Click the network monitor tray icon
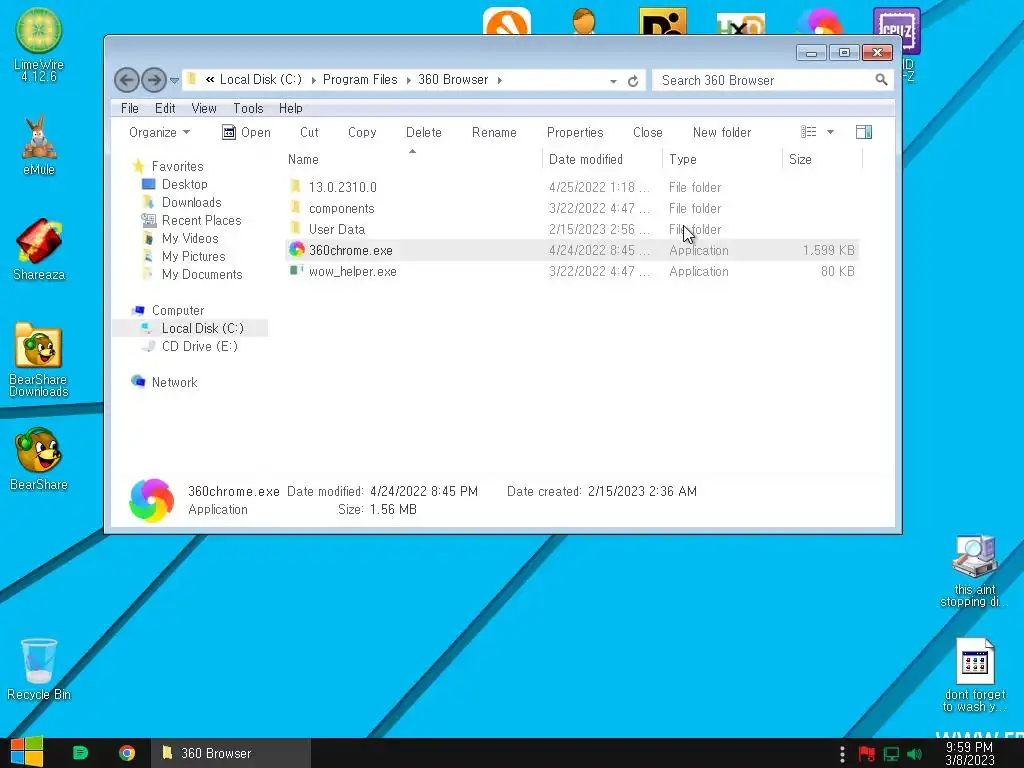This screenshot has height=768, width=1024. pyautogui.click(x=891, y=754)
